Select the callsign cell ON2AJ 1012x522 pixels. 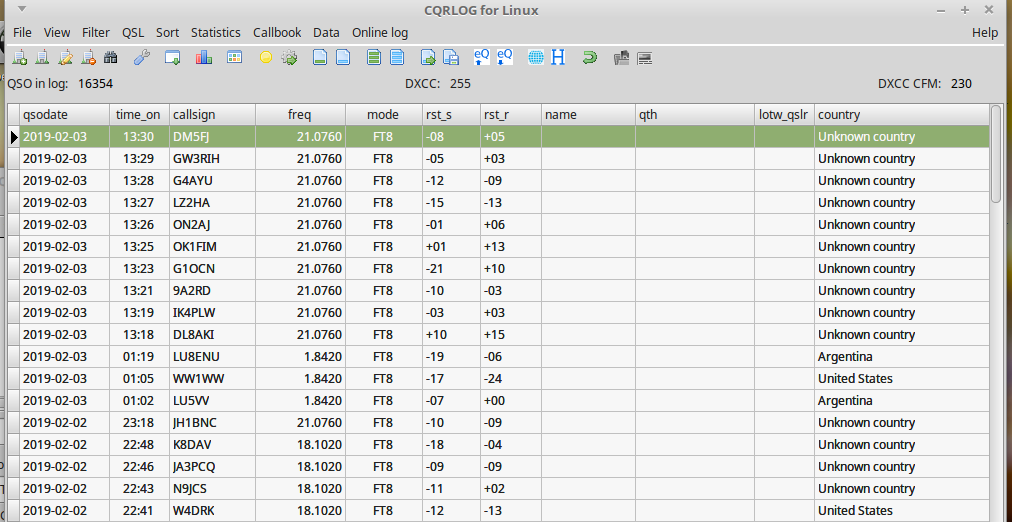pos(212,225)
